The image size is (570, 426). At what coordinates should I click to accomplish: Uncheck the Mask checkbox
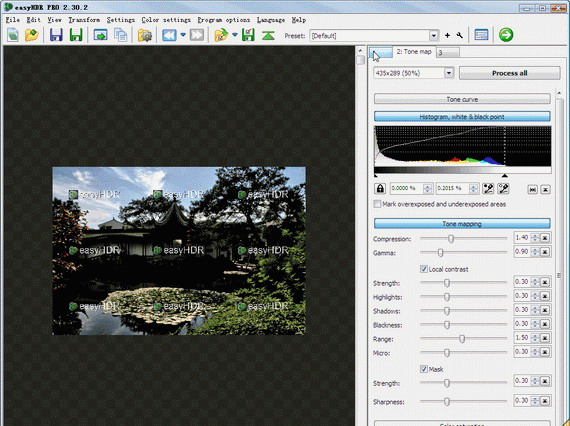click(424, 369)
